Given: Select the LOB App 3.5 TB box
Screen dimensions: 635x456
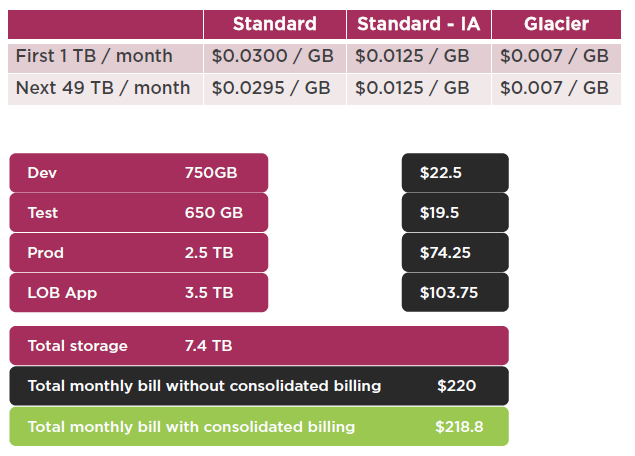Looking at the screenshot, I should click(x=139, y=292).
